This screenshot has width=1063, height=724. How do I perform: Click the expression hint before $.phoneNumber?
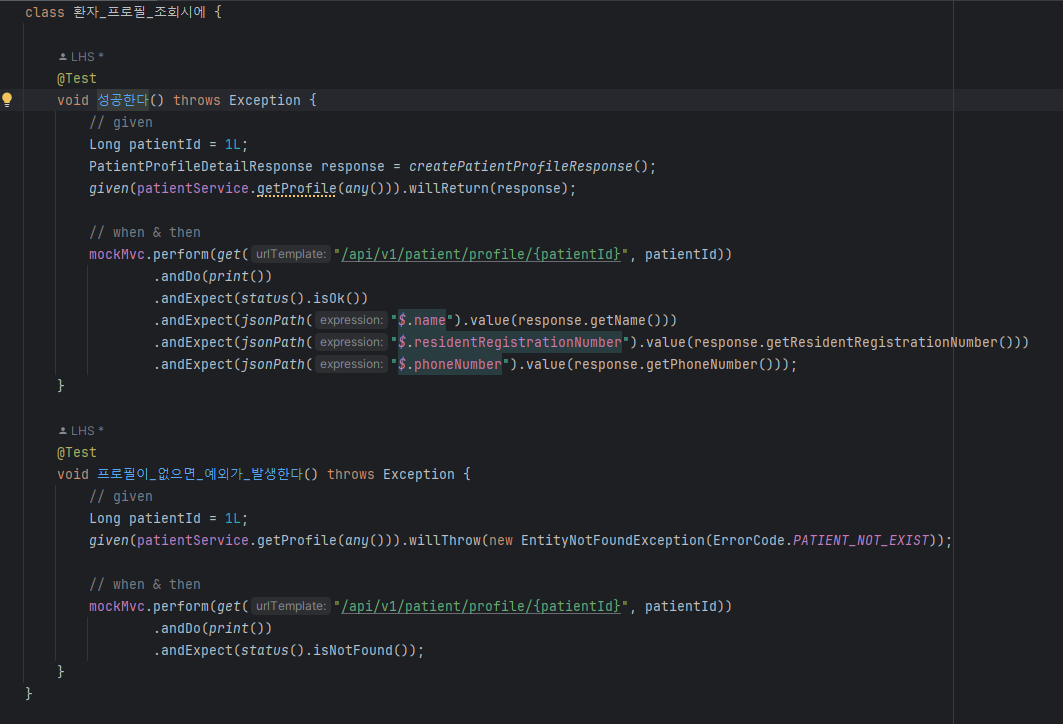click(351, 365)
